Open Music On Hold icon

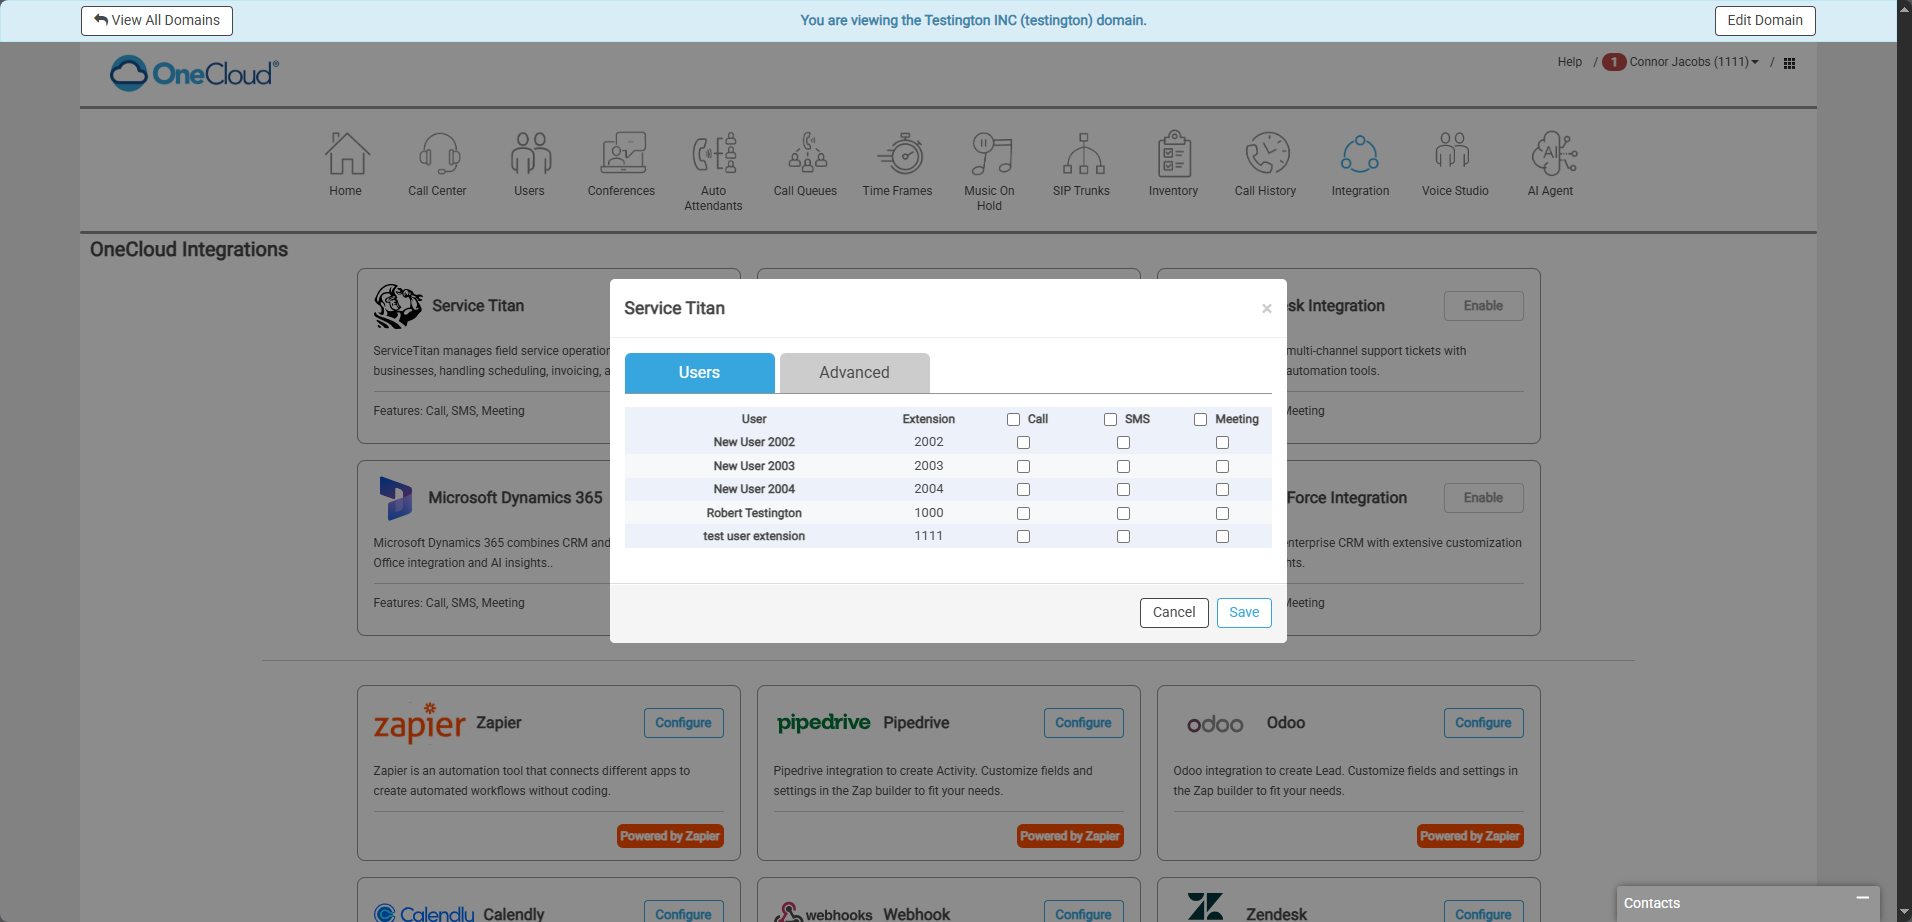[x=989, y=155]
